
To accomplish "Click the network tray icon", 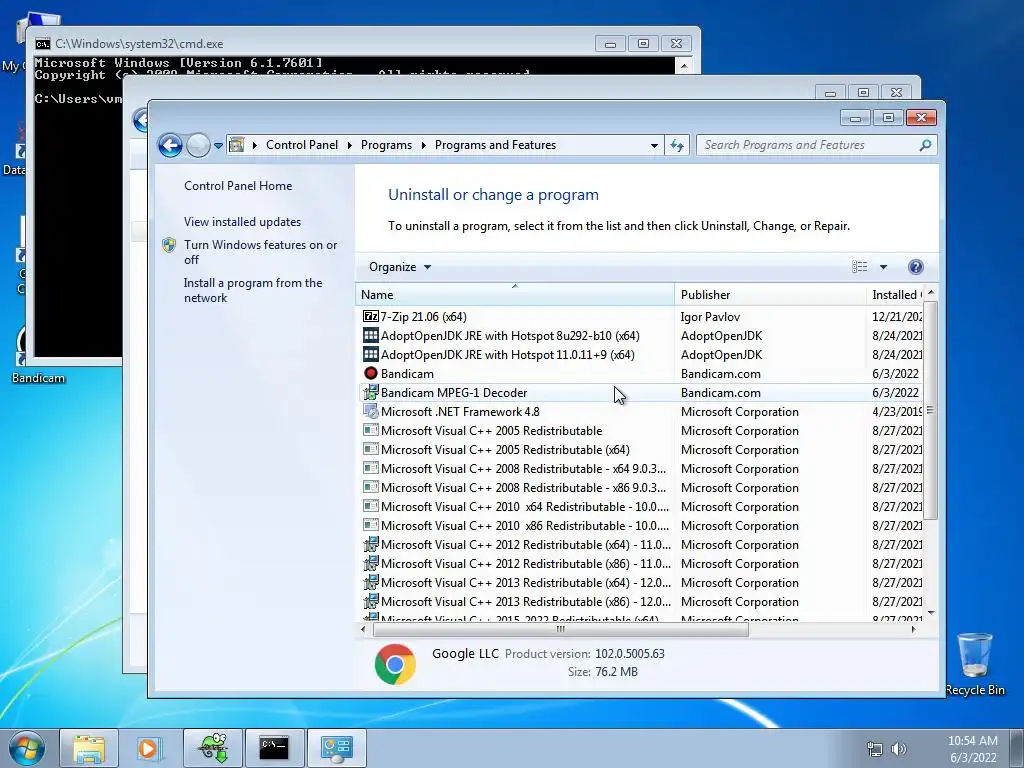I will pyautogui.click(x=874, y=749).
